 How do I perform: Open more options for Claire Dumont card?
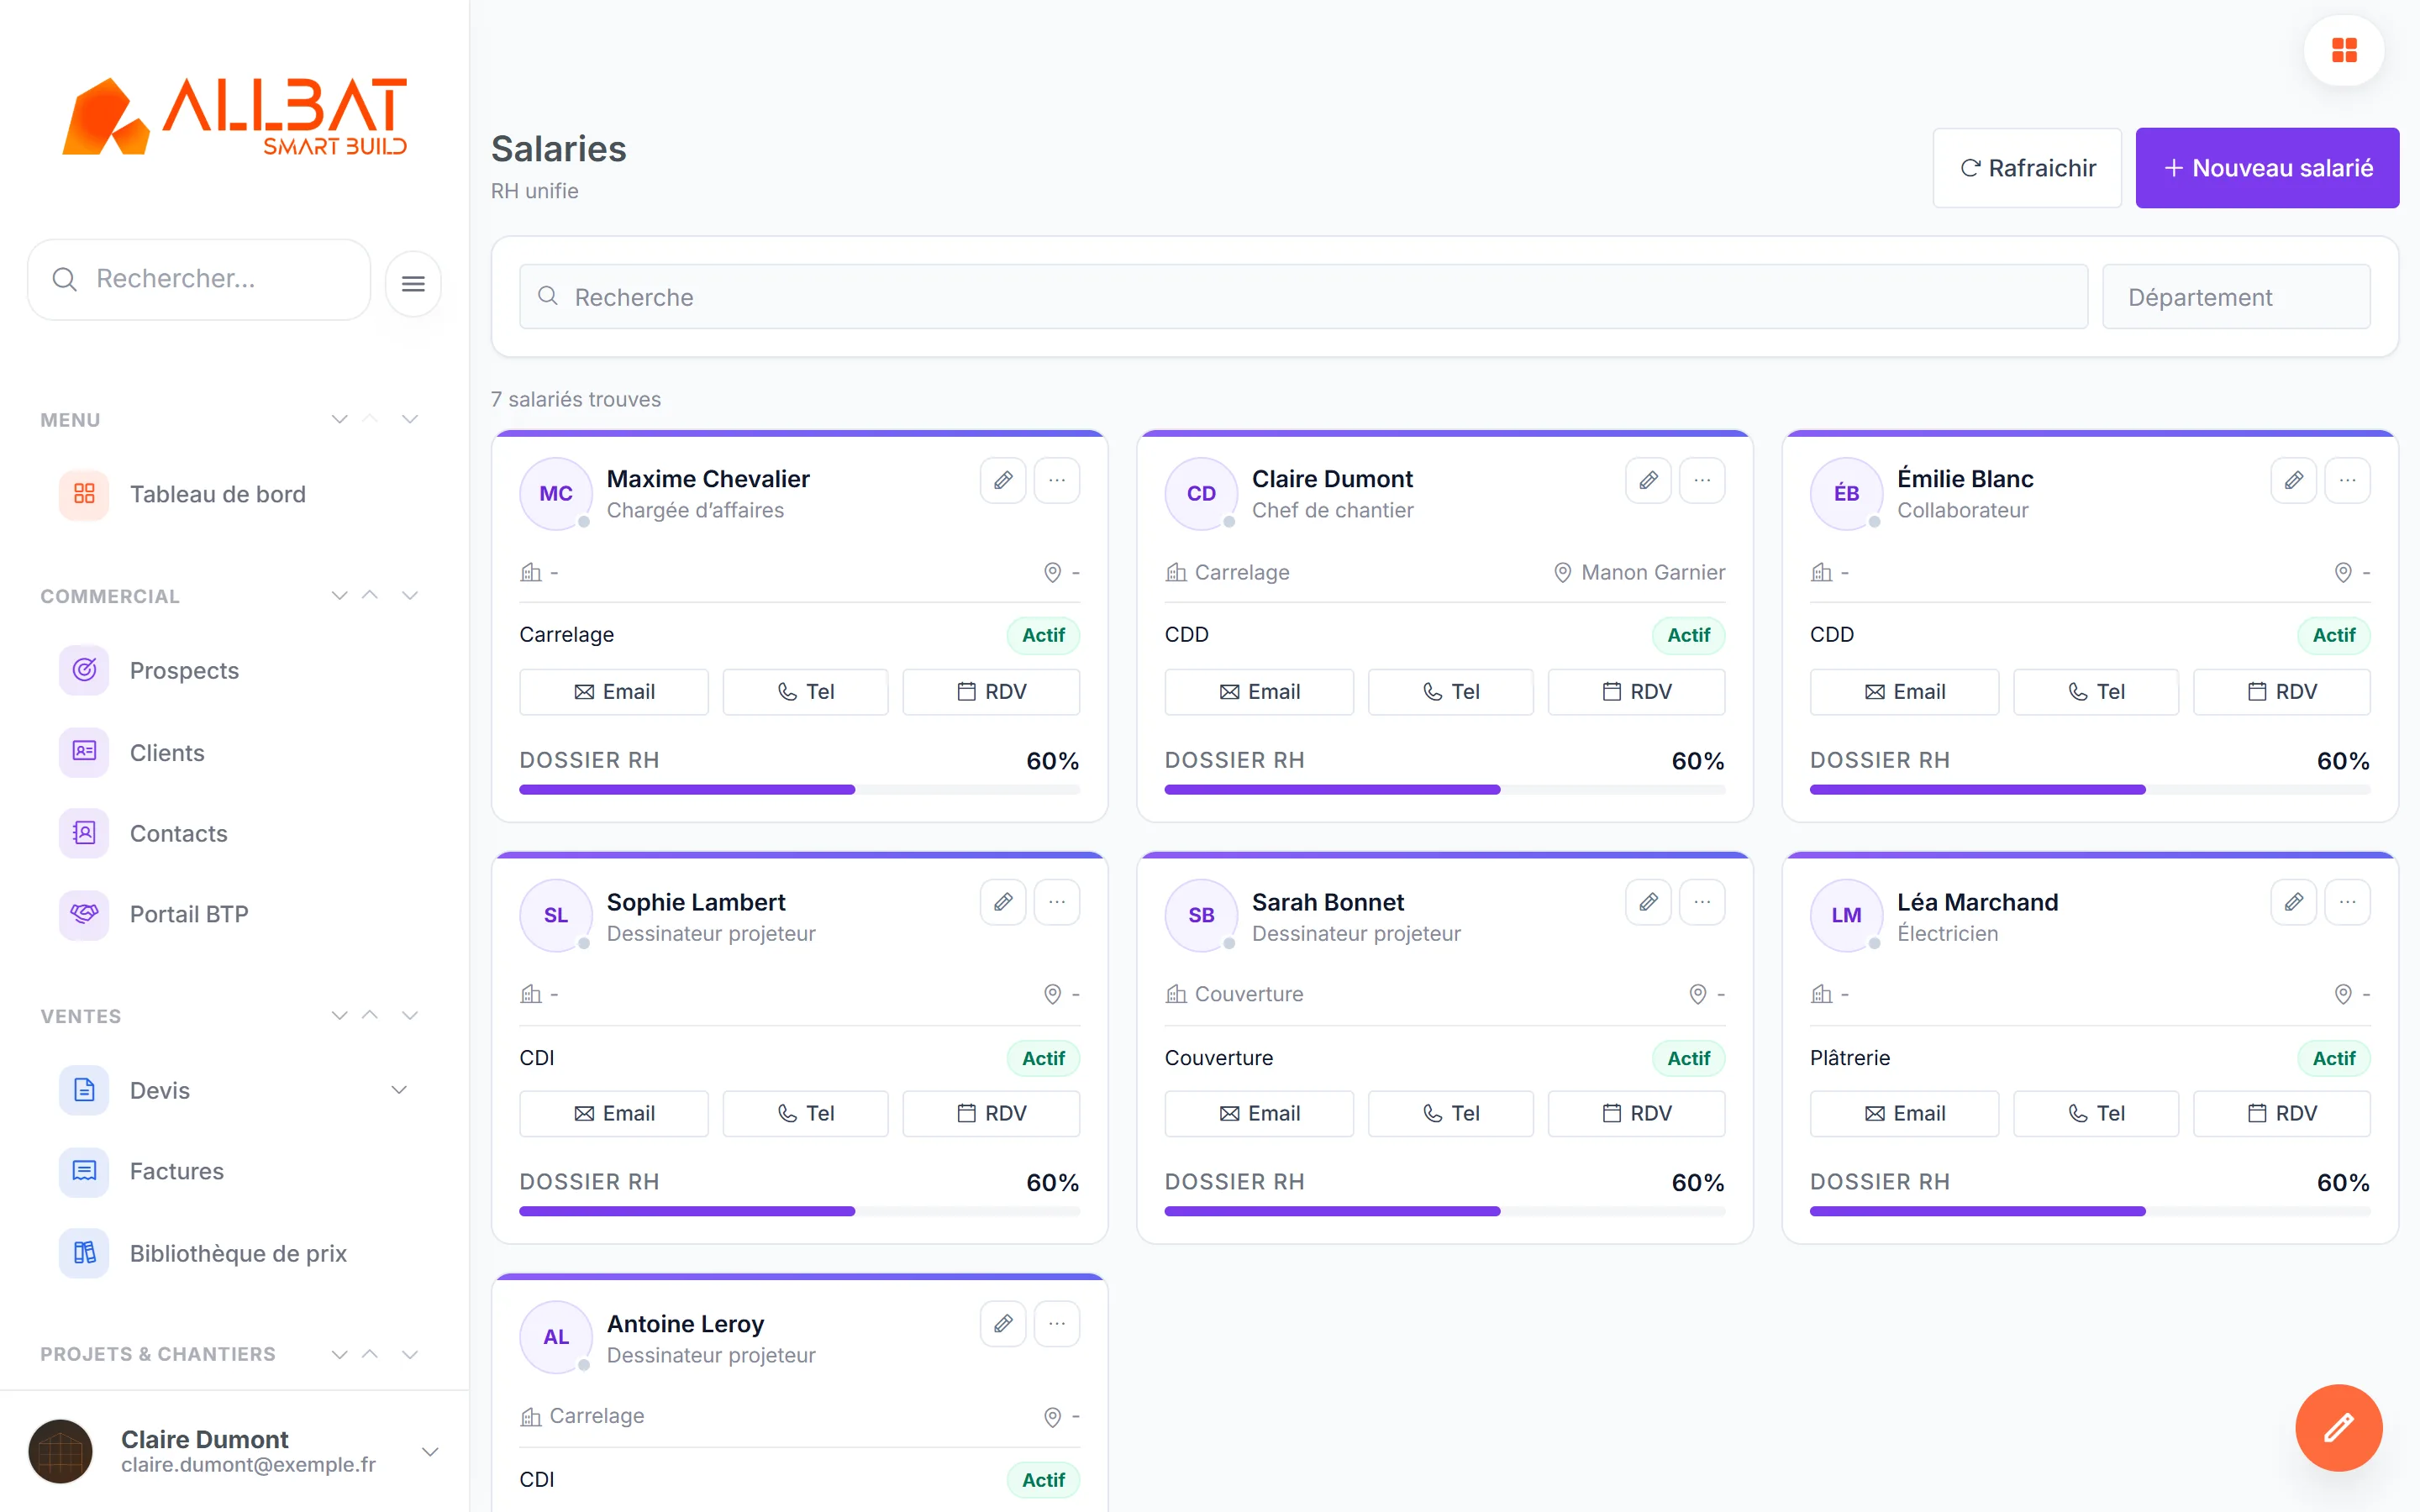click(1702, 480)
